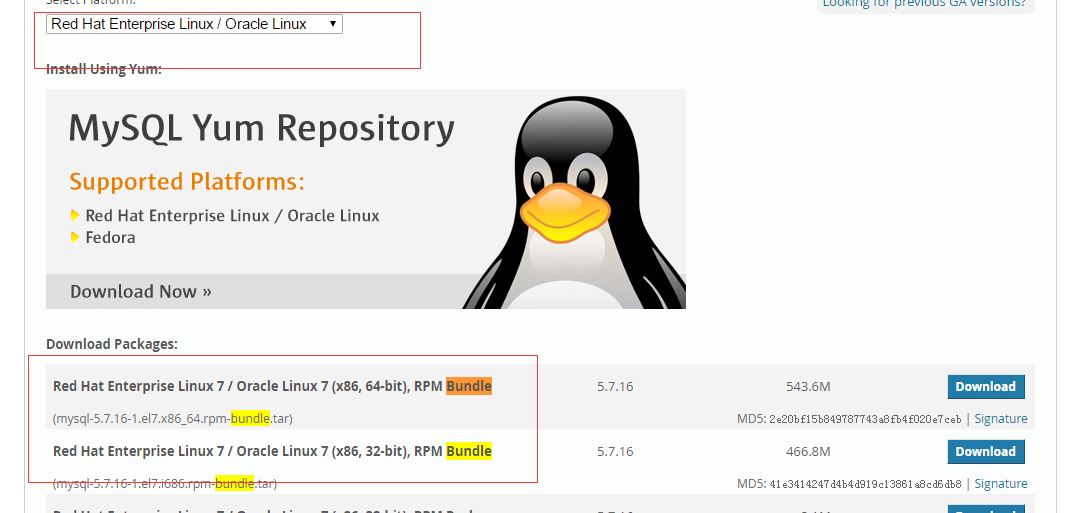Download the 32-bit RPM Bundle
Screen dimensions: 1092x513
coord(985,451)
